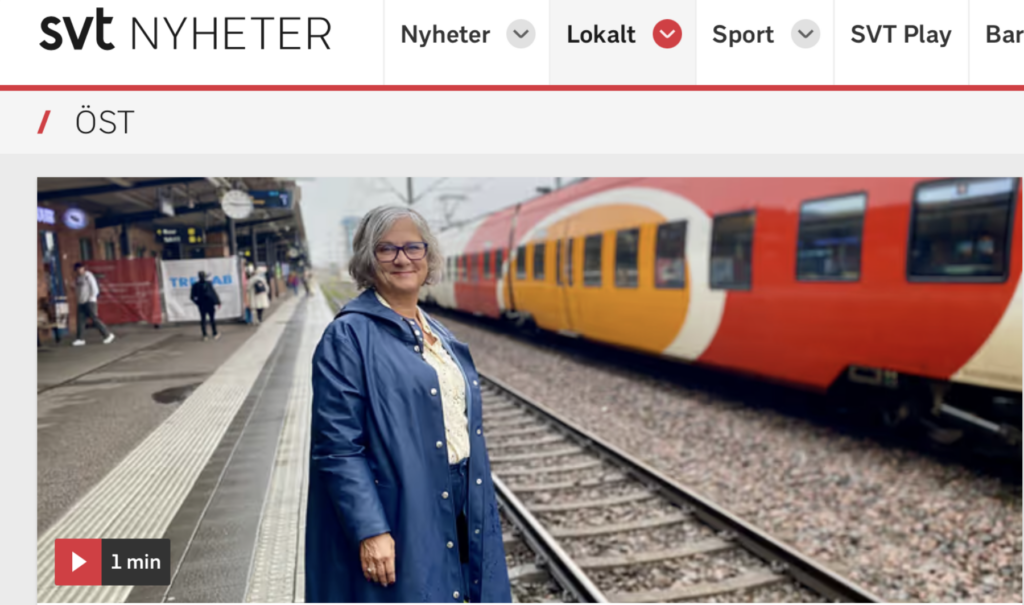Open the partially visible Barn menu item

(1004, 34)
